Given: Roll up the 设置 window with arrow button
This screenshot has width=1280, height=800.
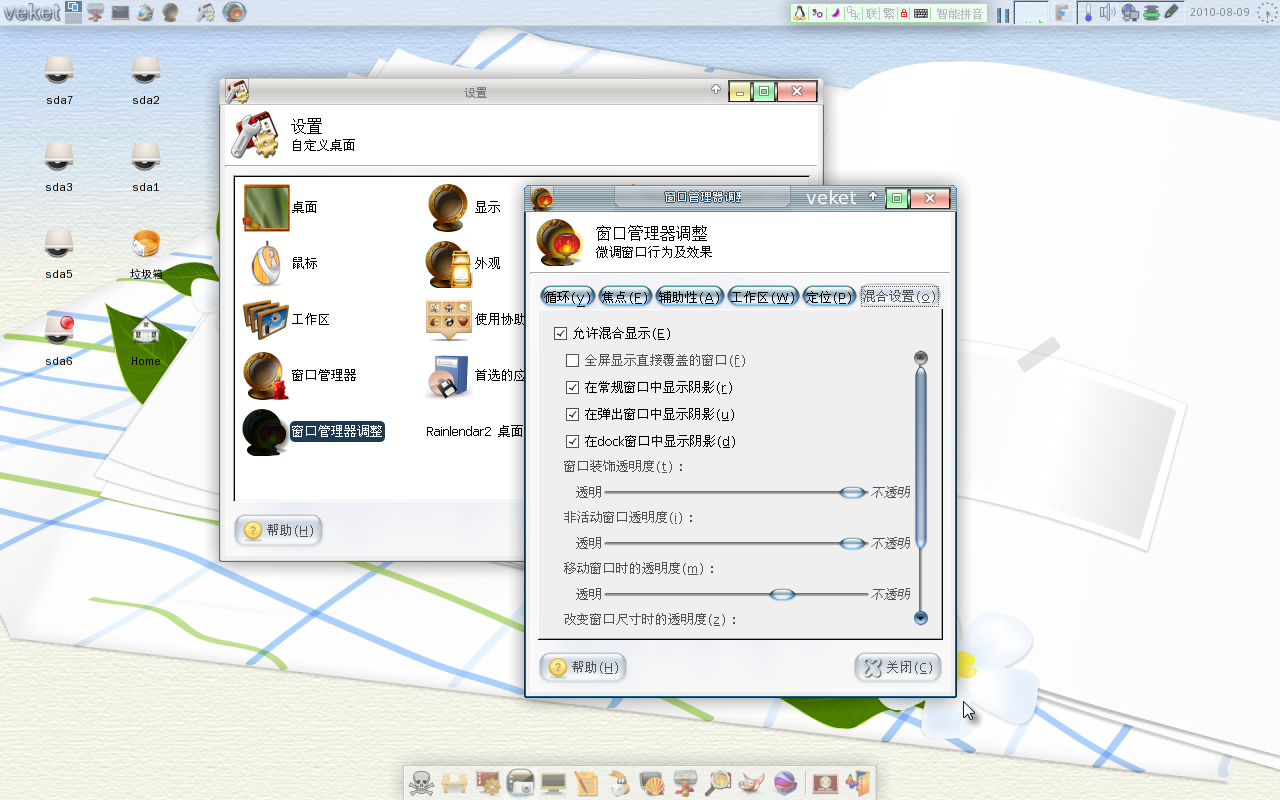Looking at the screenshot, I should (x=716, y=90).
